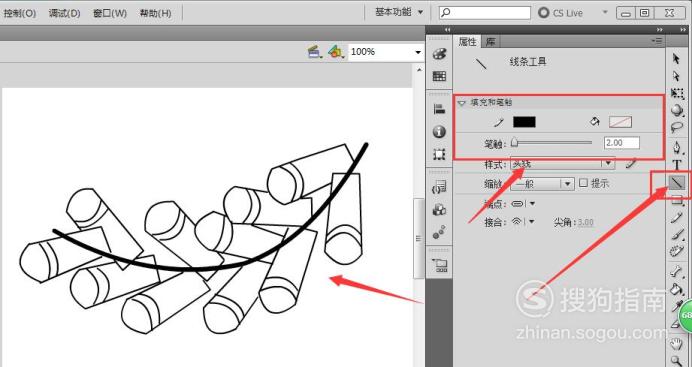Switch to the 库 library tab
Viewport: 692px width, 367px height.
coord(490,41)
